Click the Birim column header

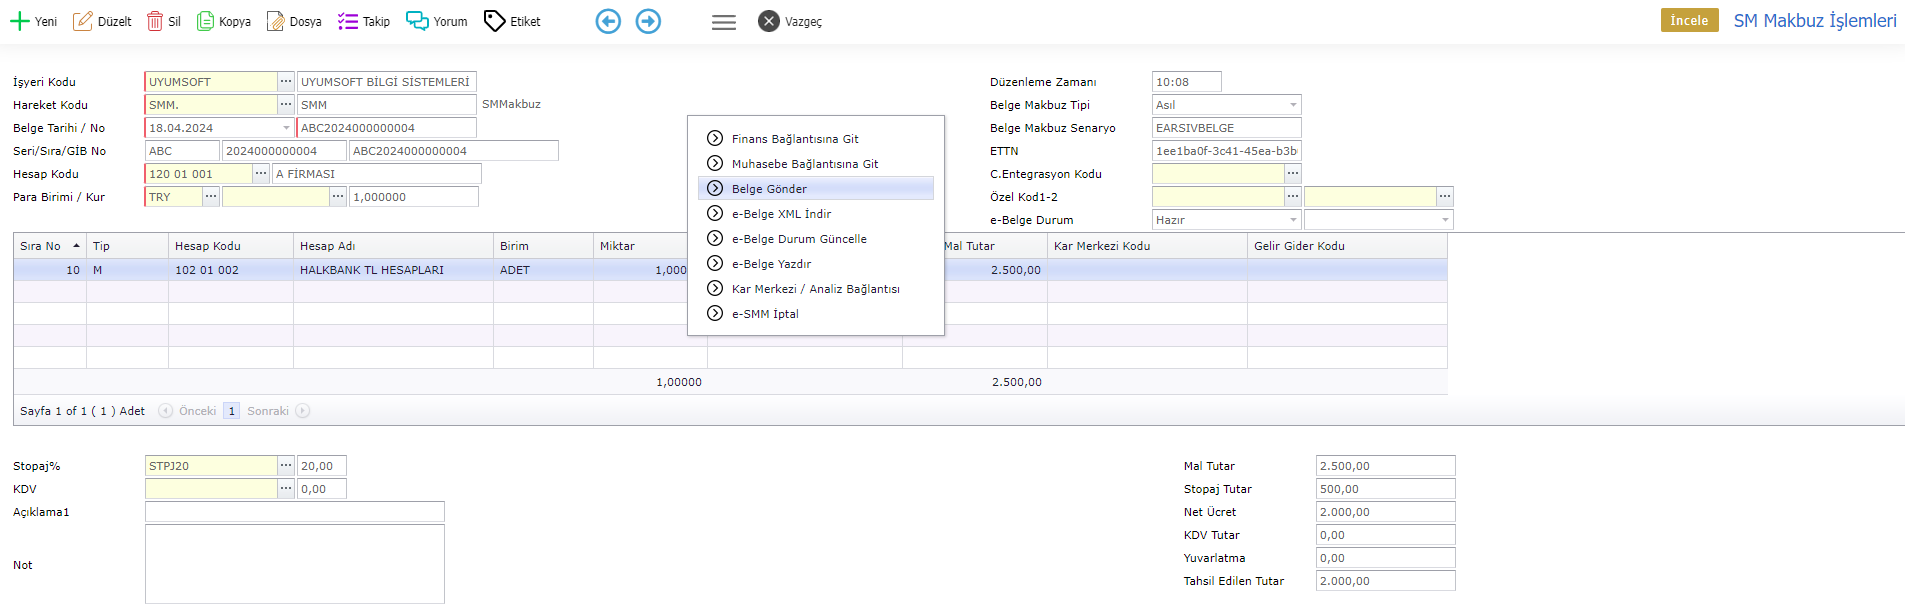543,246
